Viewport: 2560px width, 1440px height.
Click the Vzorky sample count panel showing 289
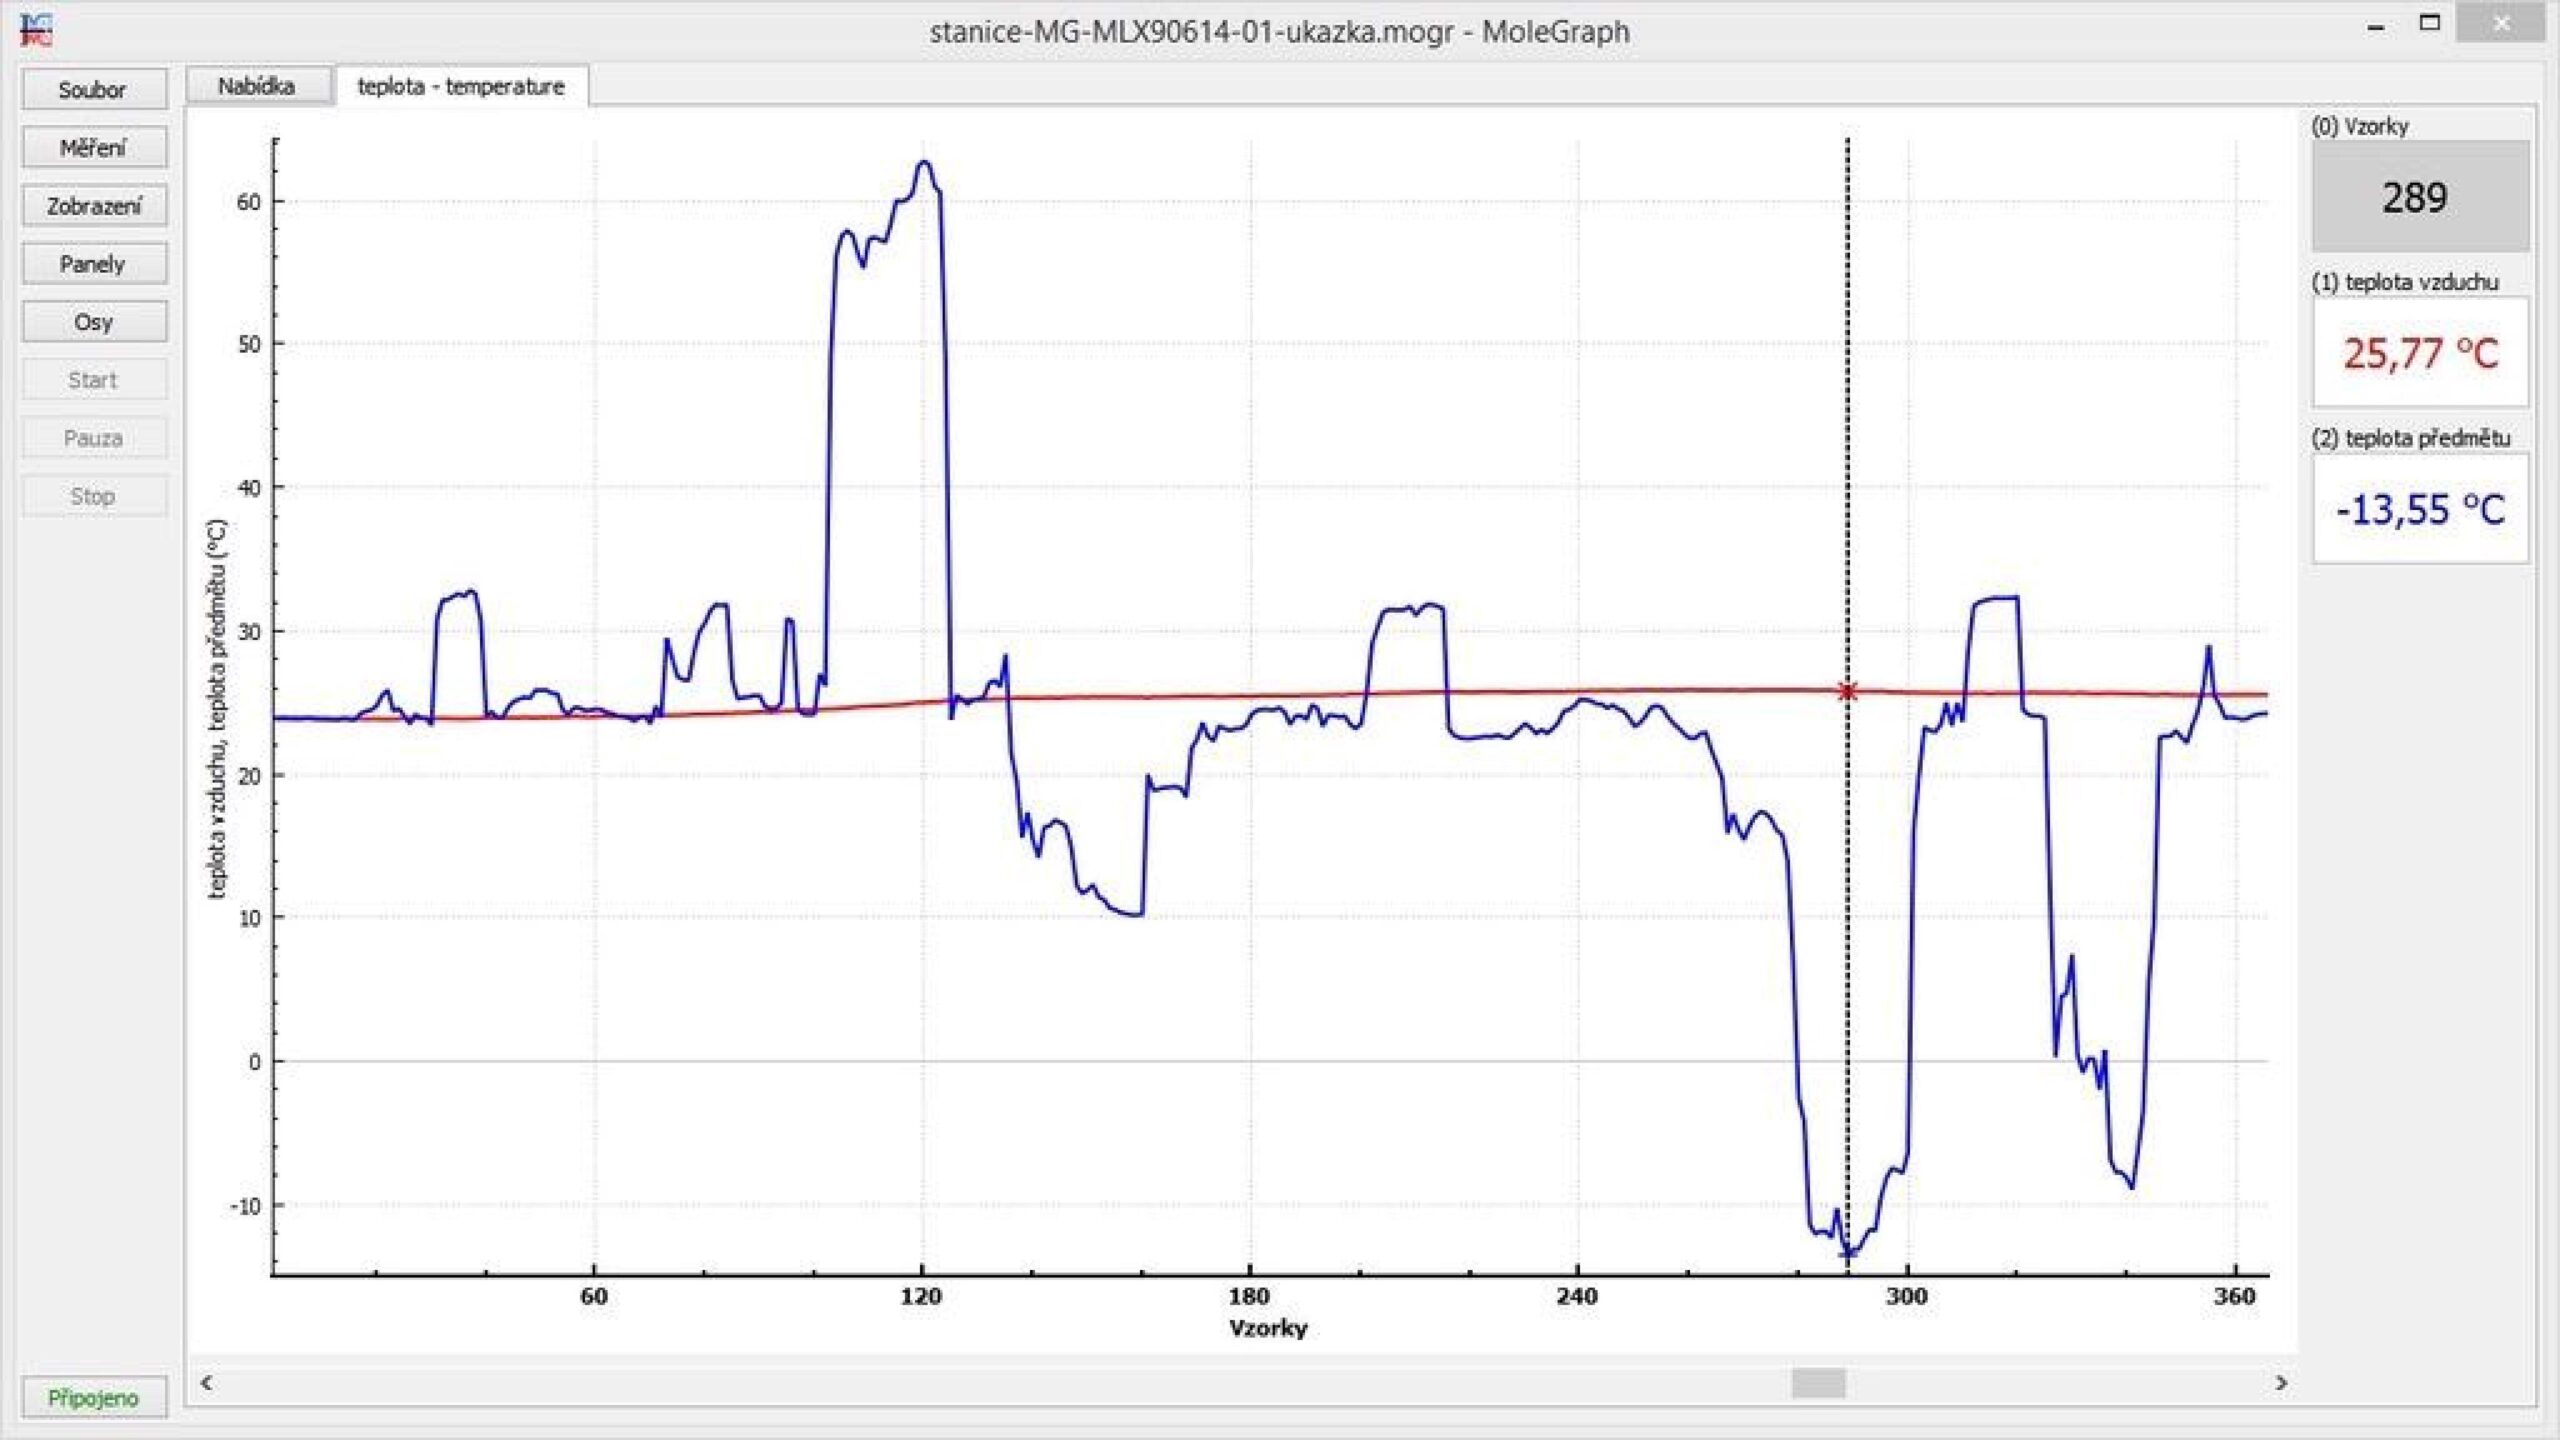(2420, 196)
